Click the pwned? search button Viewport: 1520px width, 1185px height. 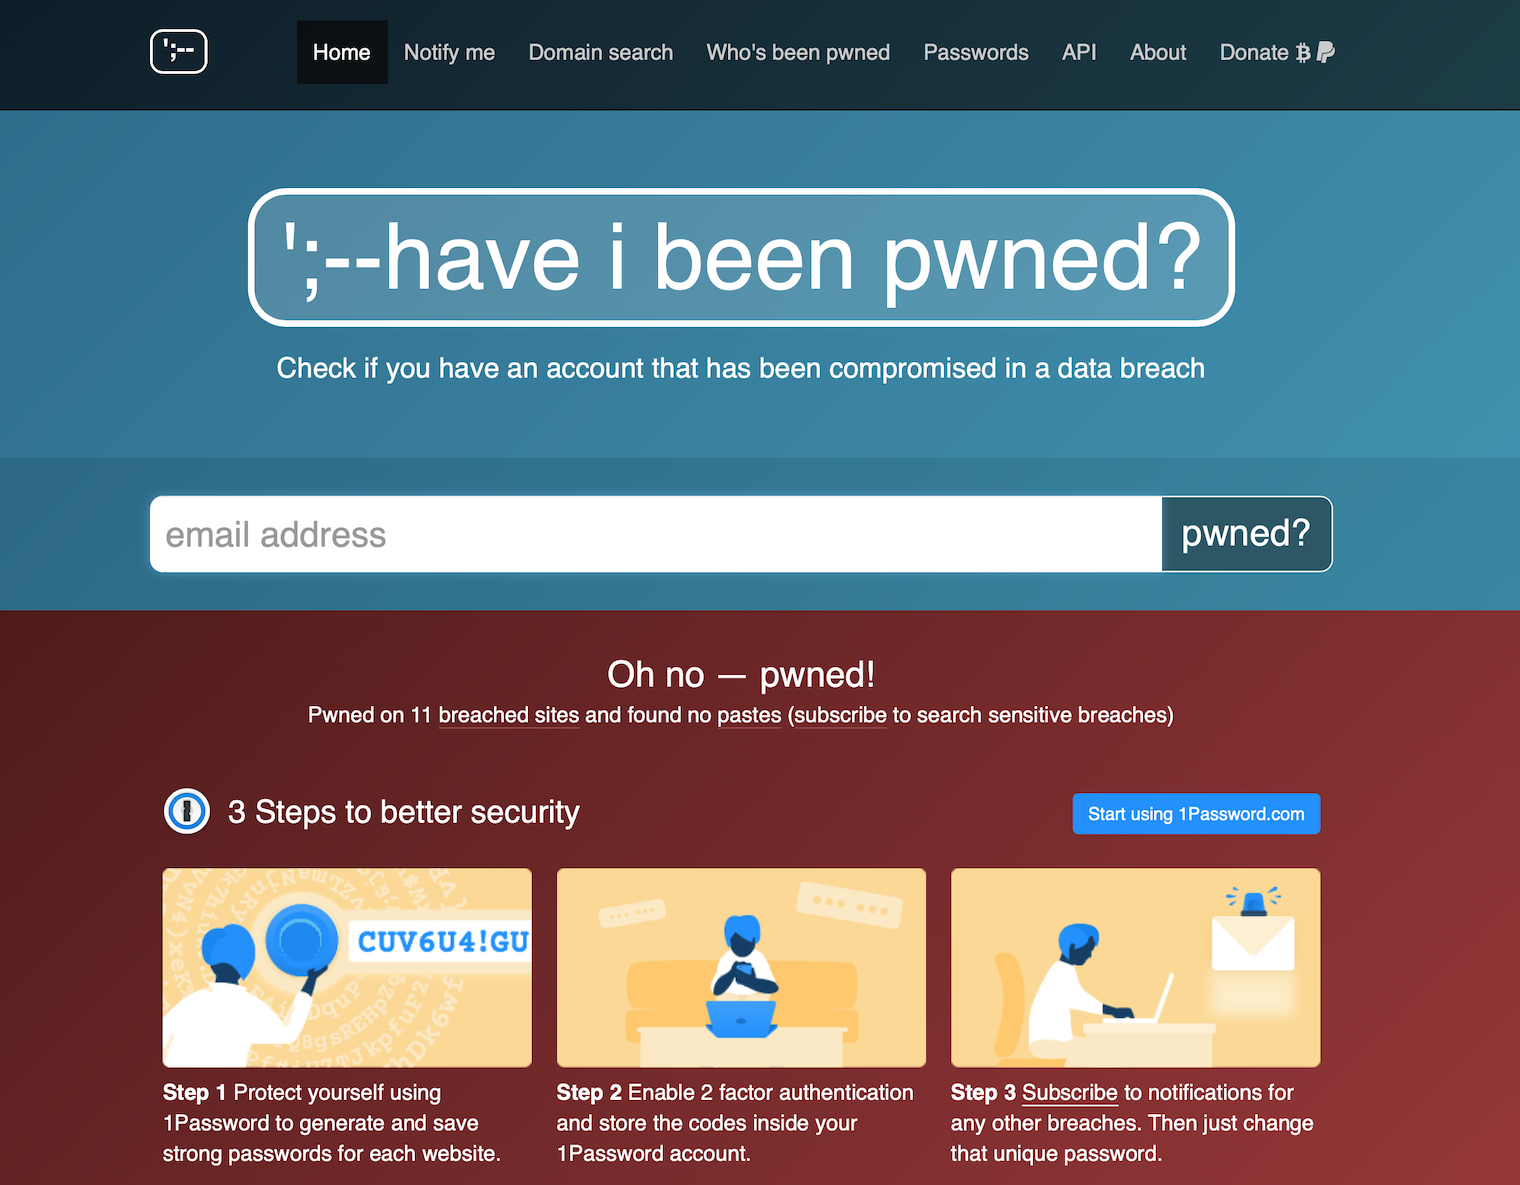coord(1247,534)
